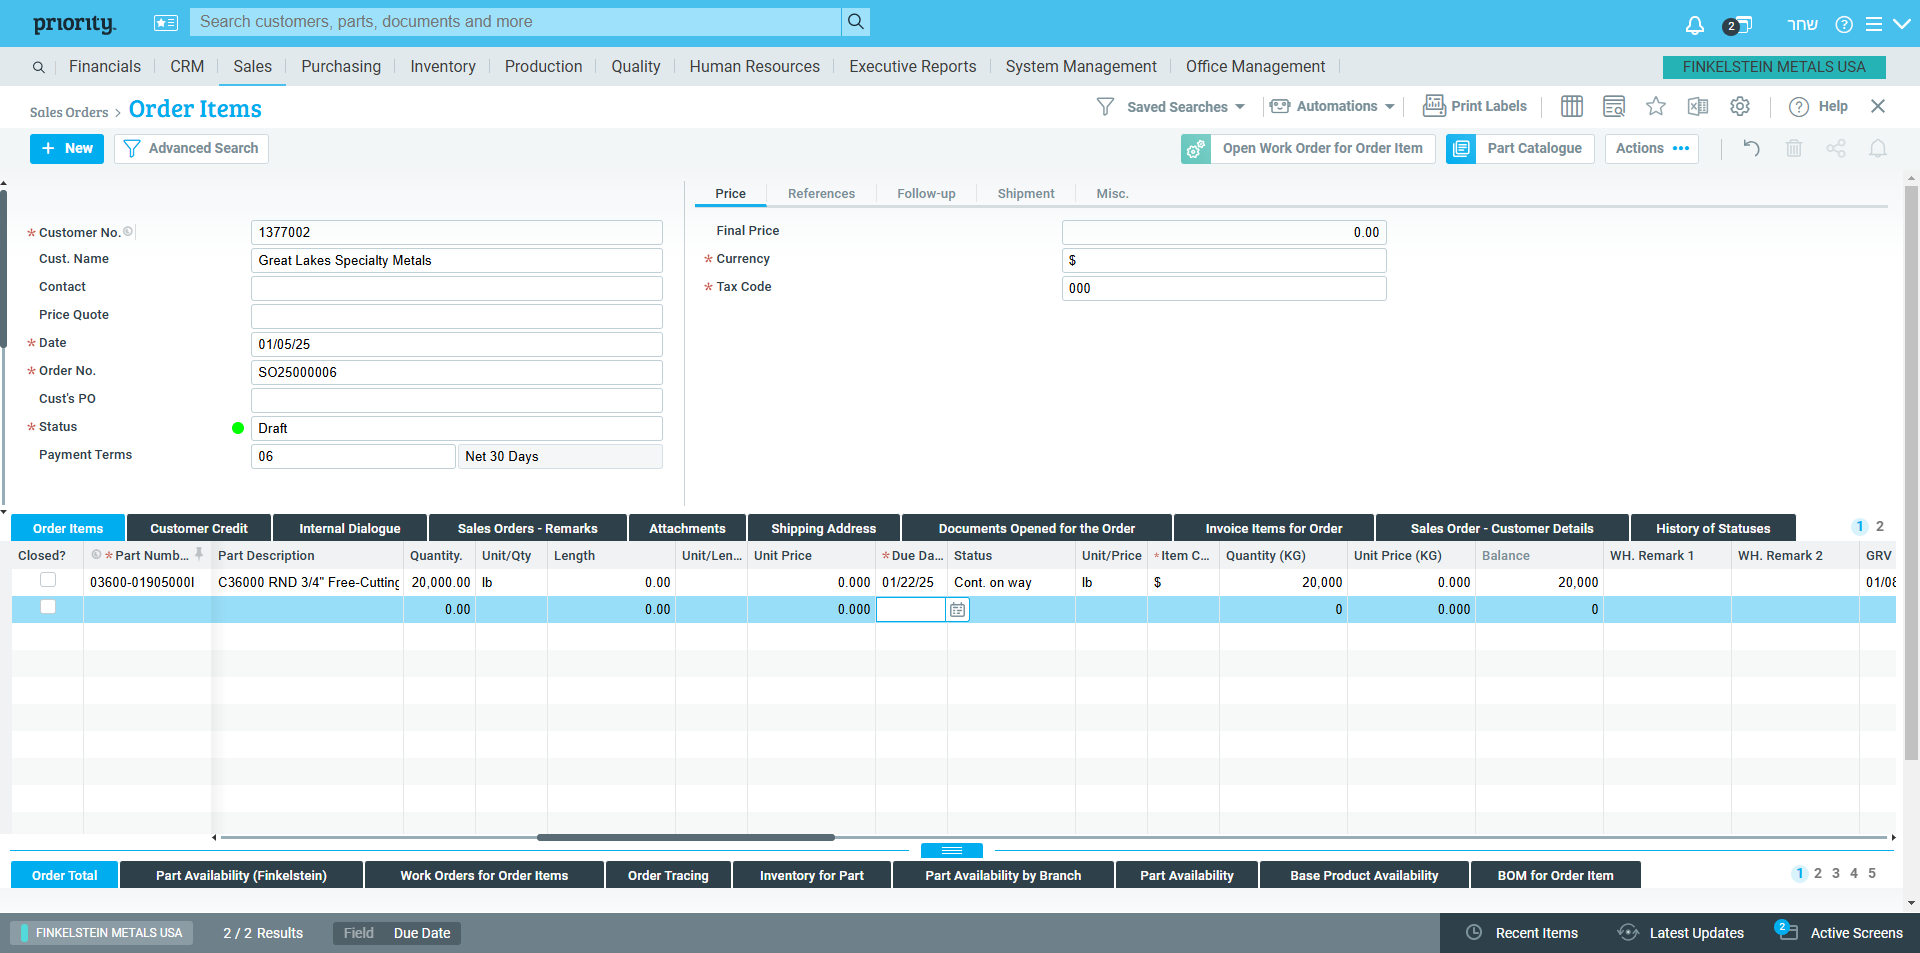The image size is (1920, 953).
Task: Expand the top-right chevron menu
Action: 1902,24
